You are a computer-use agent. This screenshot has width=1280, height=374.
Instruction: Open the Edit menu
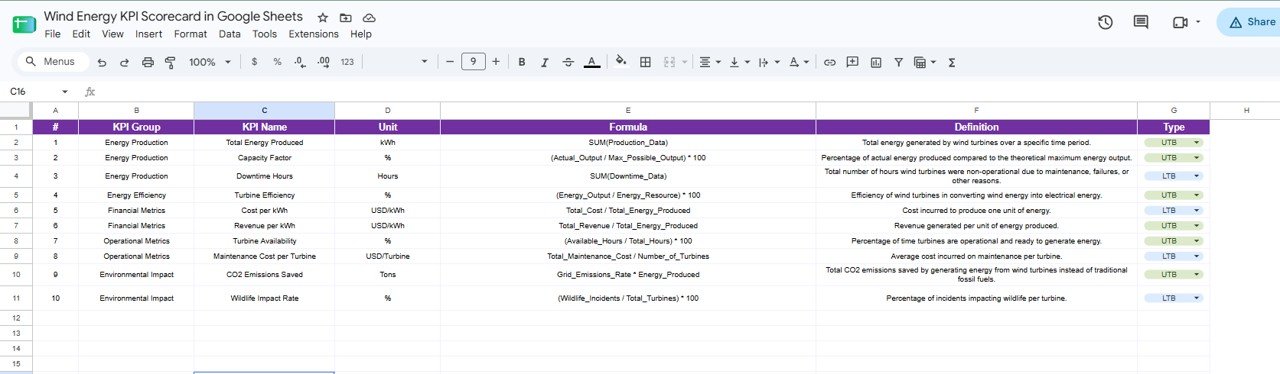point(81,34)
